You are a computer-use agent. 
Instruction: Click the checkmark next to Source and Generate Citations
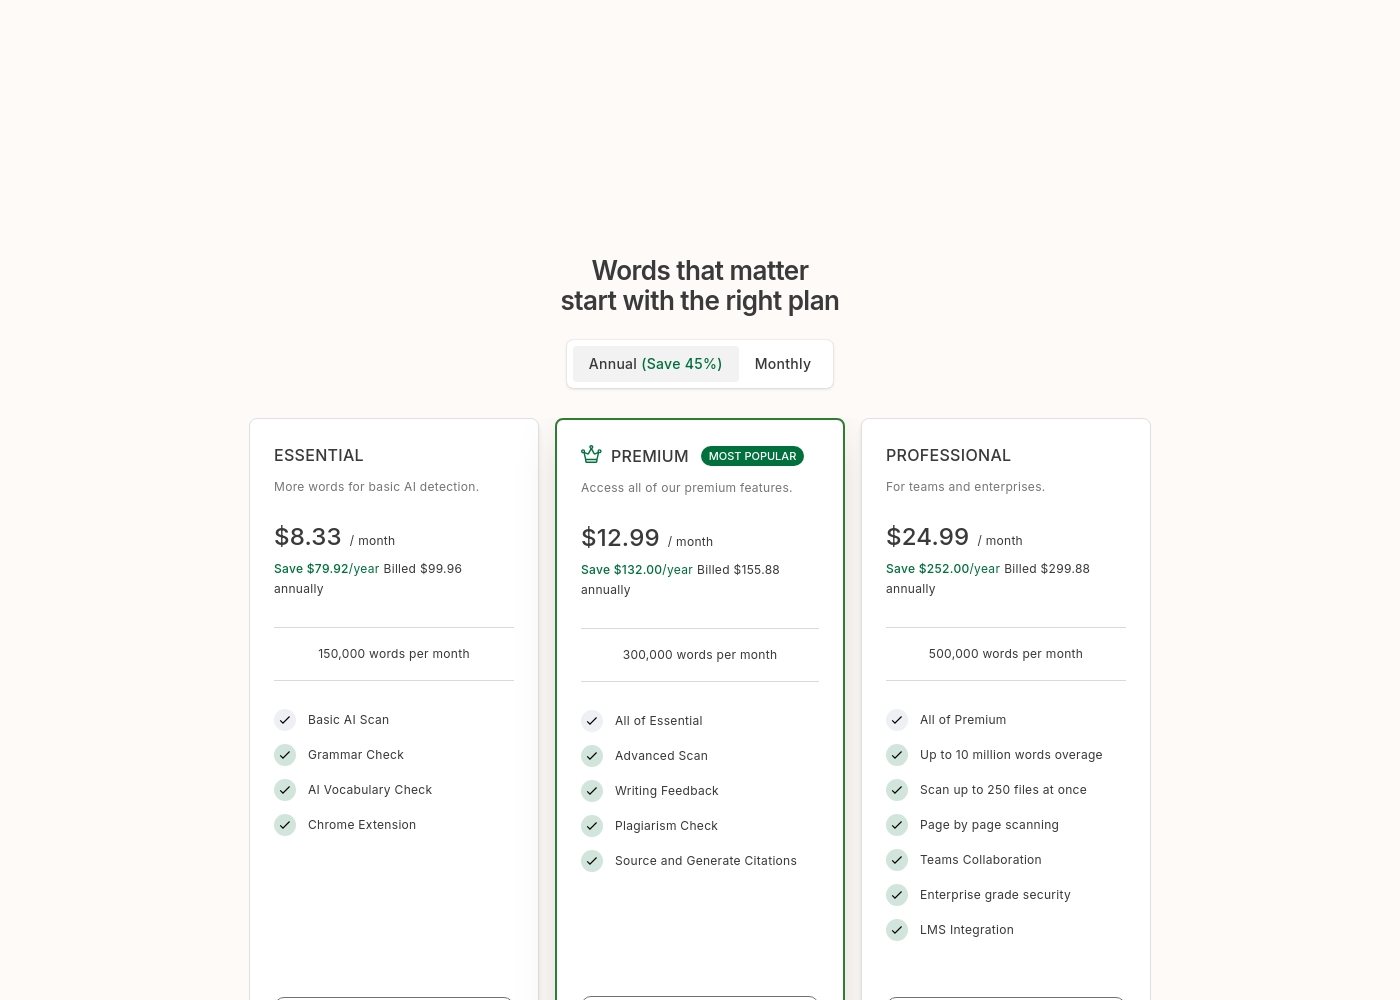(592, 861)
